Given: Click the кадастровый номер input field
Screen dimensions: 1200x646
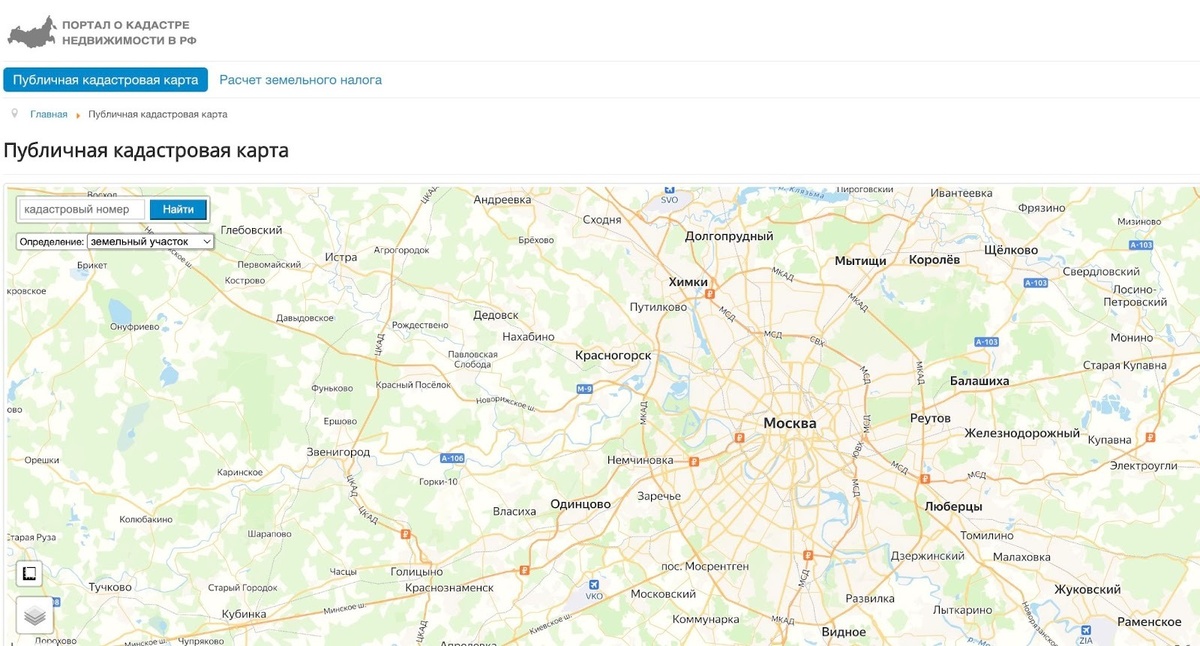Looking at the screenshot, I should (80, 209).
